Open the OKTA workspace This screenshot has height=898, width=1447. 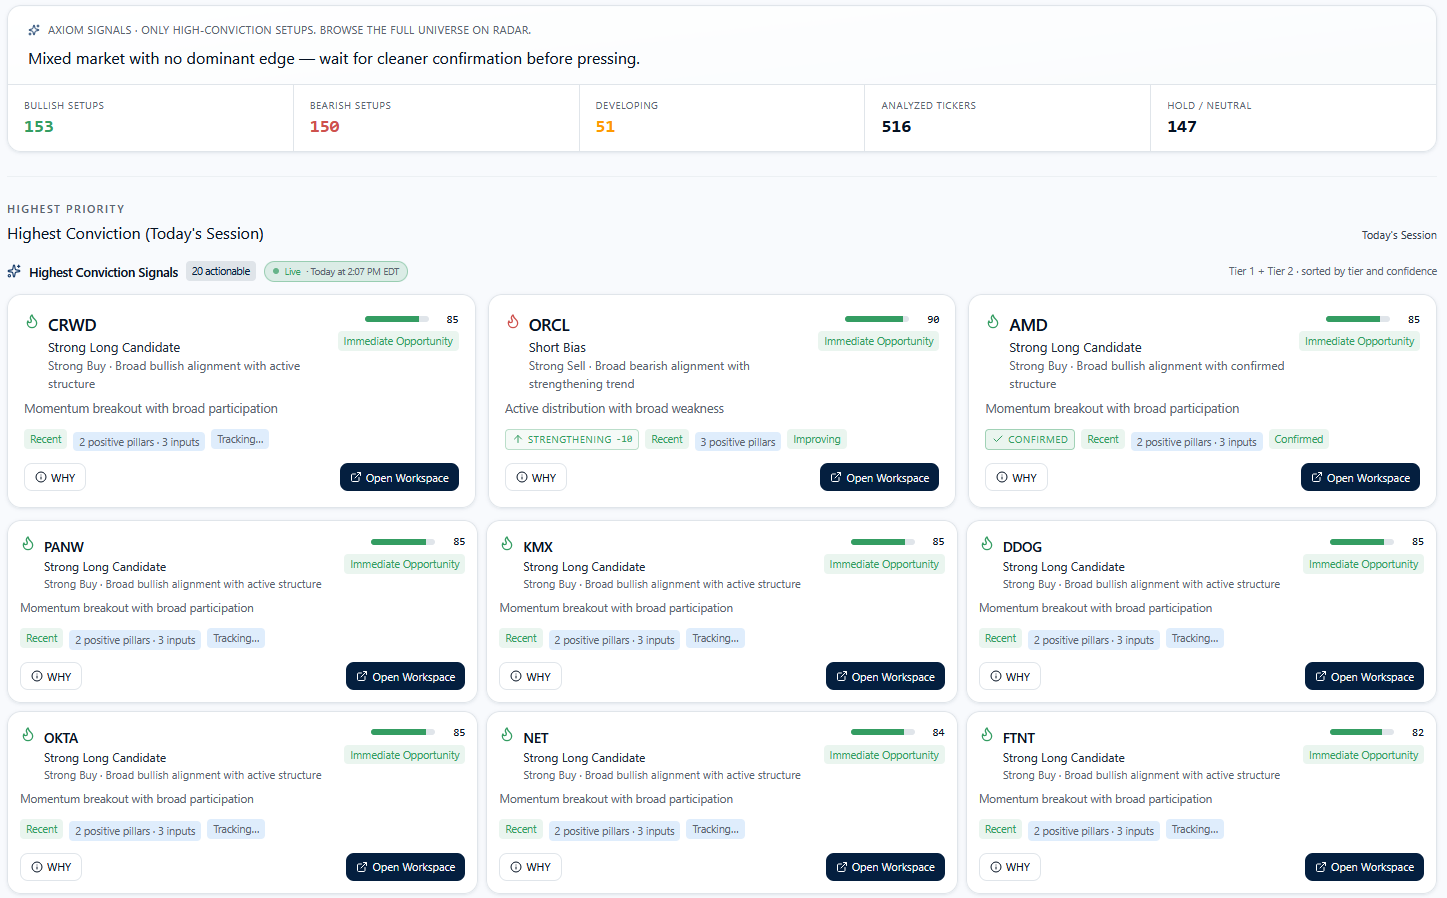pyautogui.click(x=405, y=867)
